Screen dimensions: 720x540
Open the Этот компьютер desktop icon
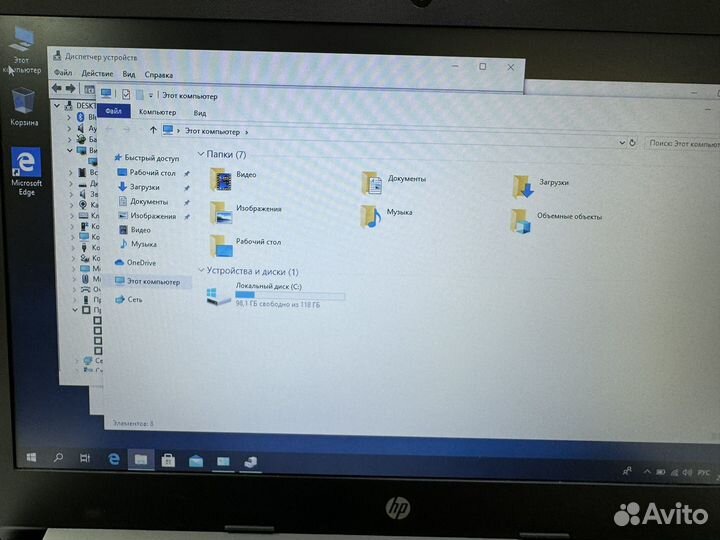click(22, 50)
